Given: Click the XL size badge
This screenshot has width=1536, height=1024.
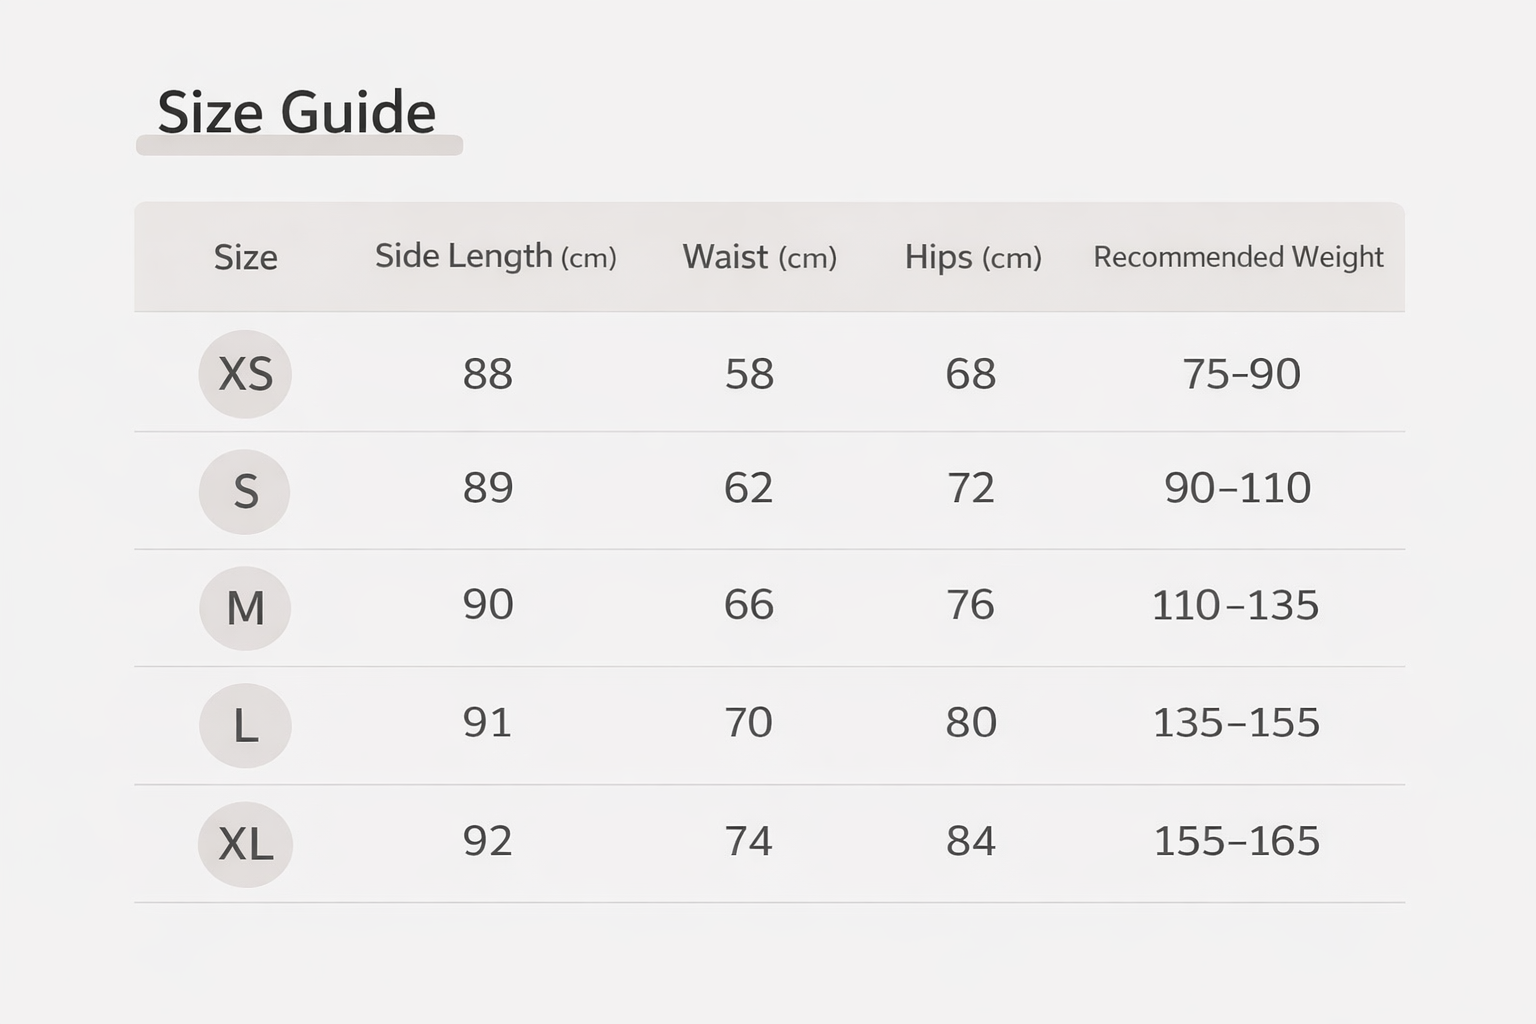Looking at the screenshot, I should coord(245,844).
